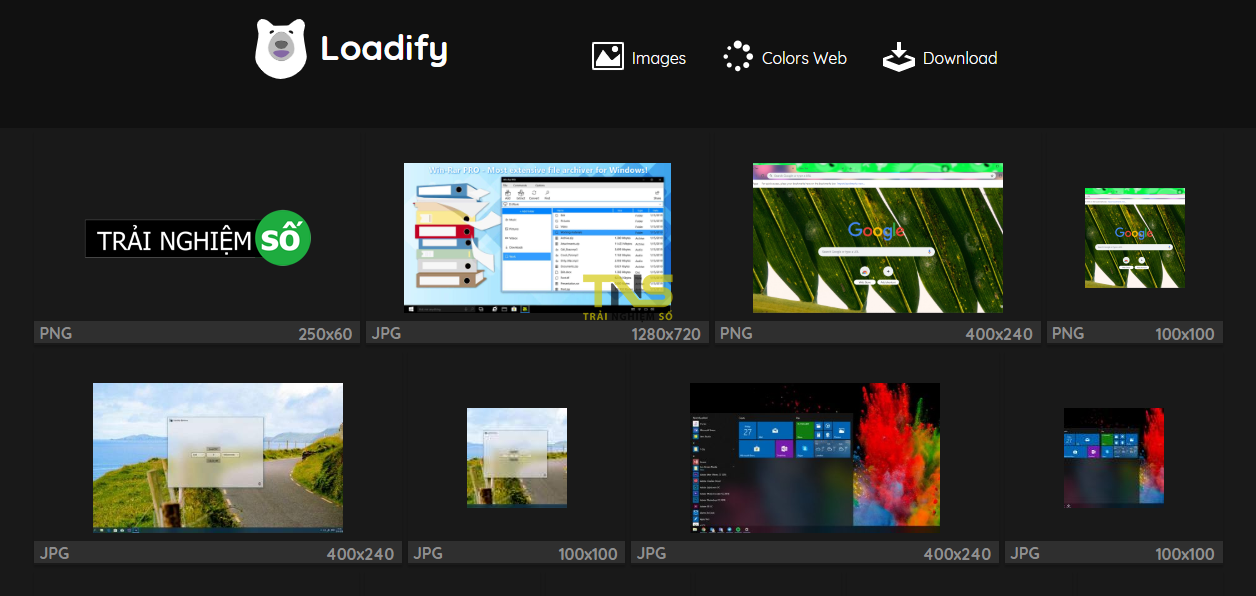The image size is (1256, 596).
Task: Open the large Start menu color-explosion thumbnail
Action: pyautogui.click(x=814, y=455)
